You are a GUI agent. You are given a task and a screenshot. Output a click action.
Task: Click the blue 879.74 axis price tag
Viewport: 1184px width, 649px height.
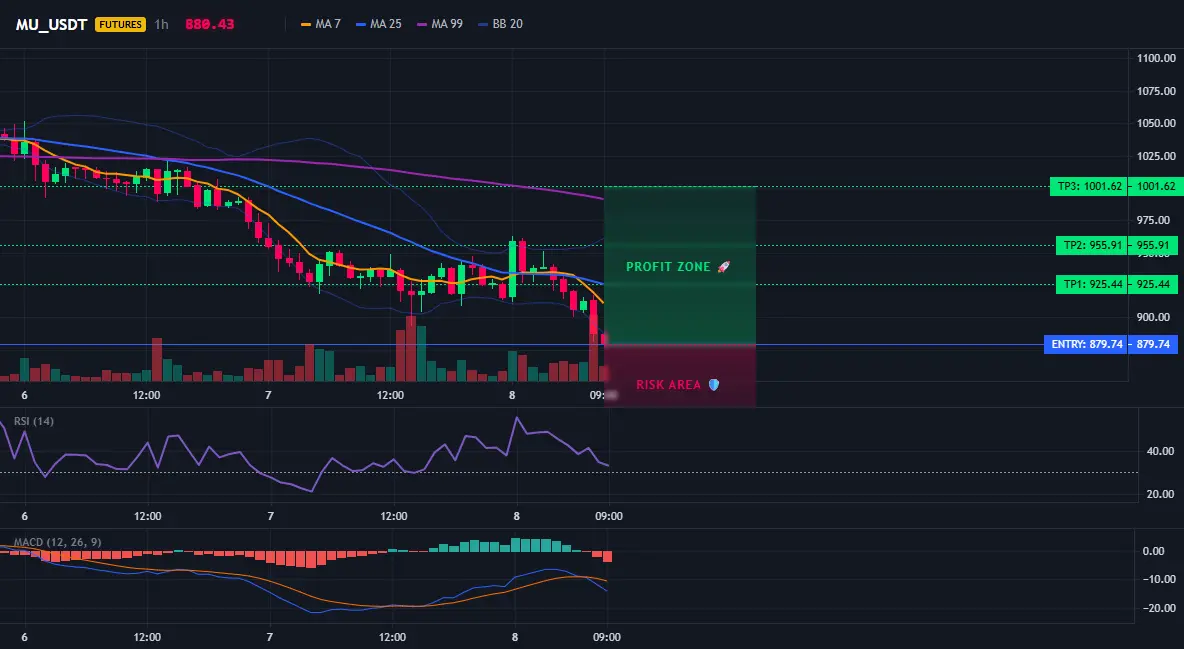point(1152,345)
